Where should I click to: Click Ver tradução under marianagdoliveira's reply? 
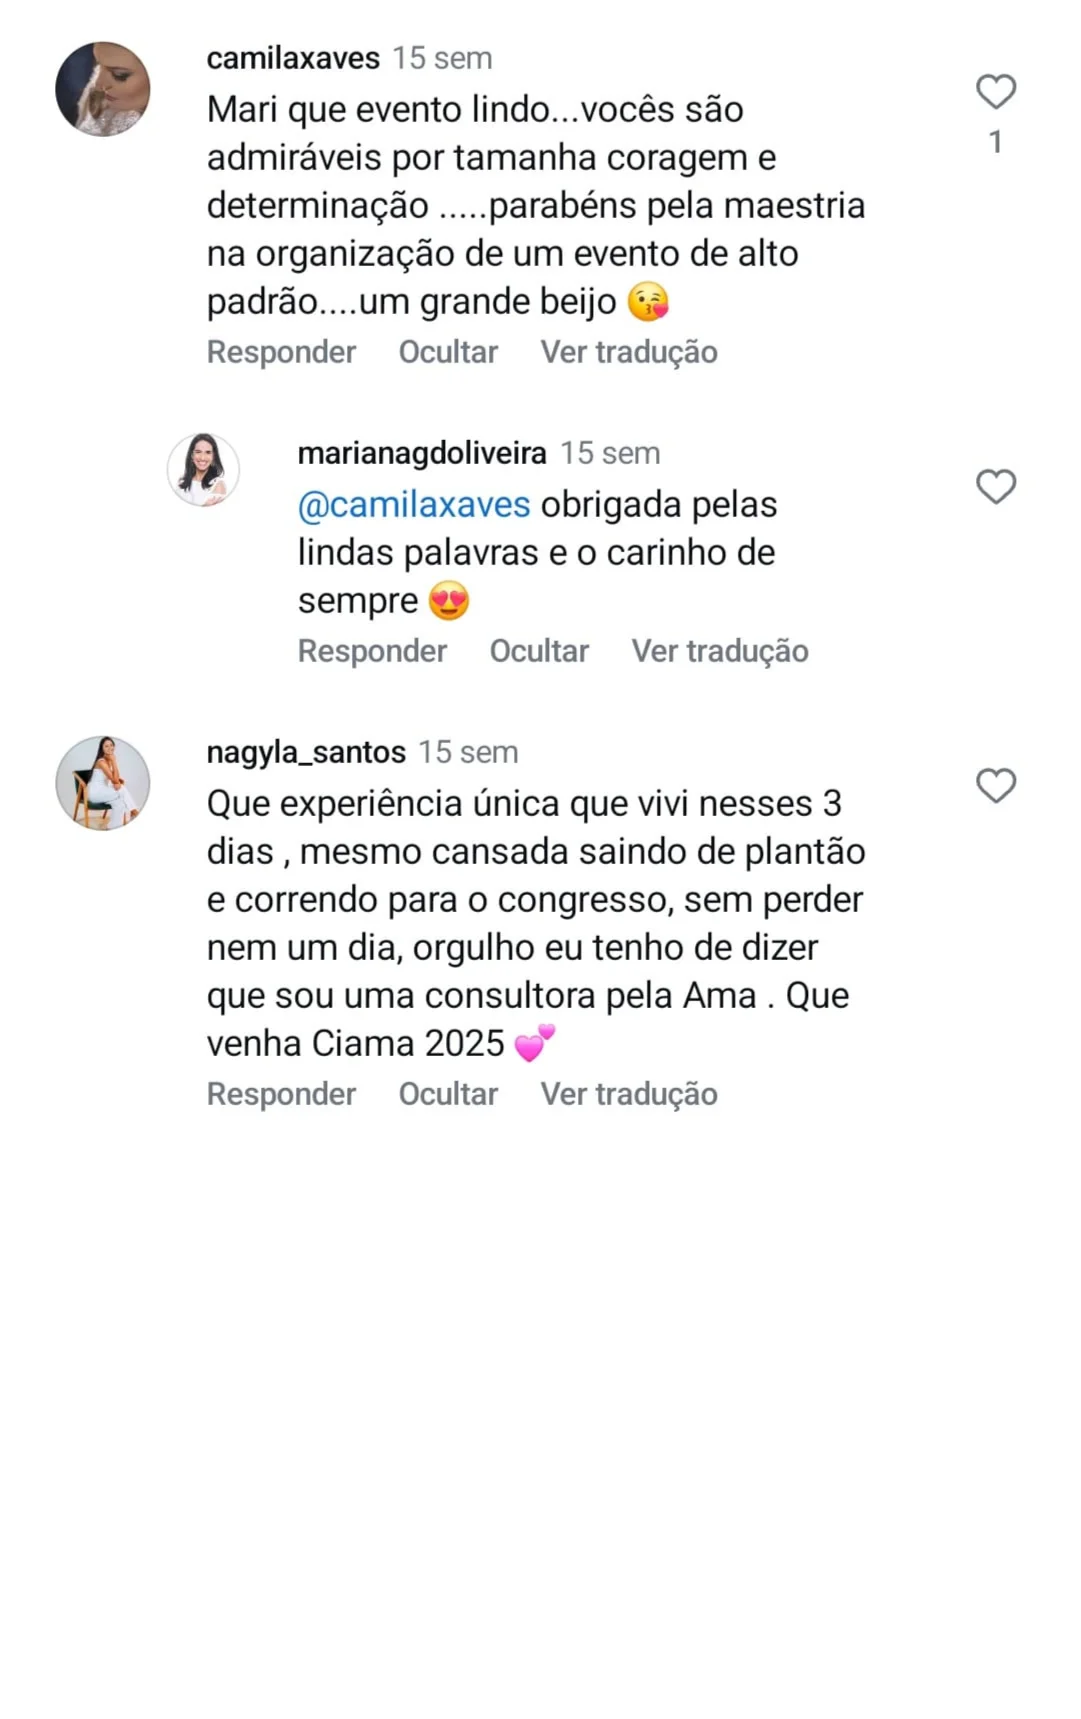[x=720, y=651]
